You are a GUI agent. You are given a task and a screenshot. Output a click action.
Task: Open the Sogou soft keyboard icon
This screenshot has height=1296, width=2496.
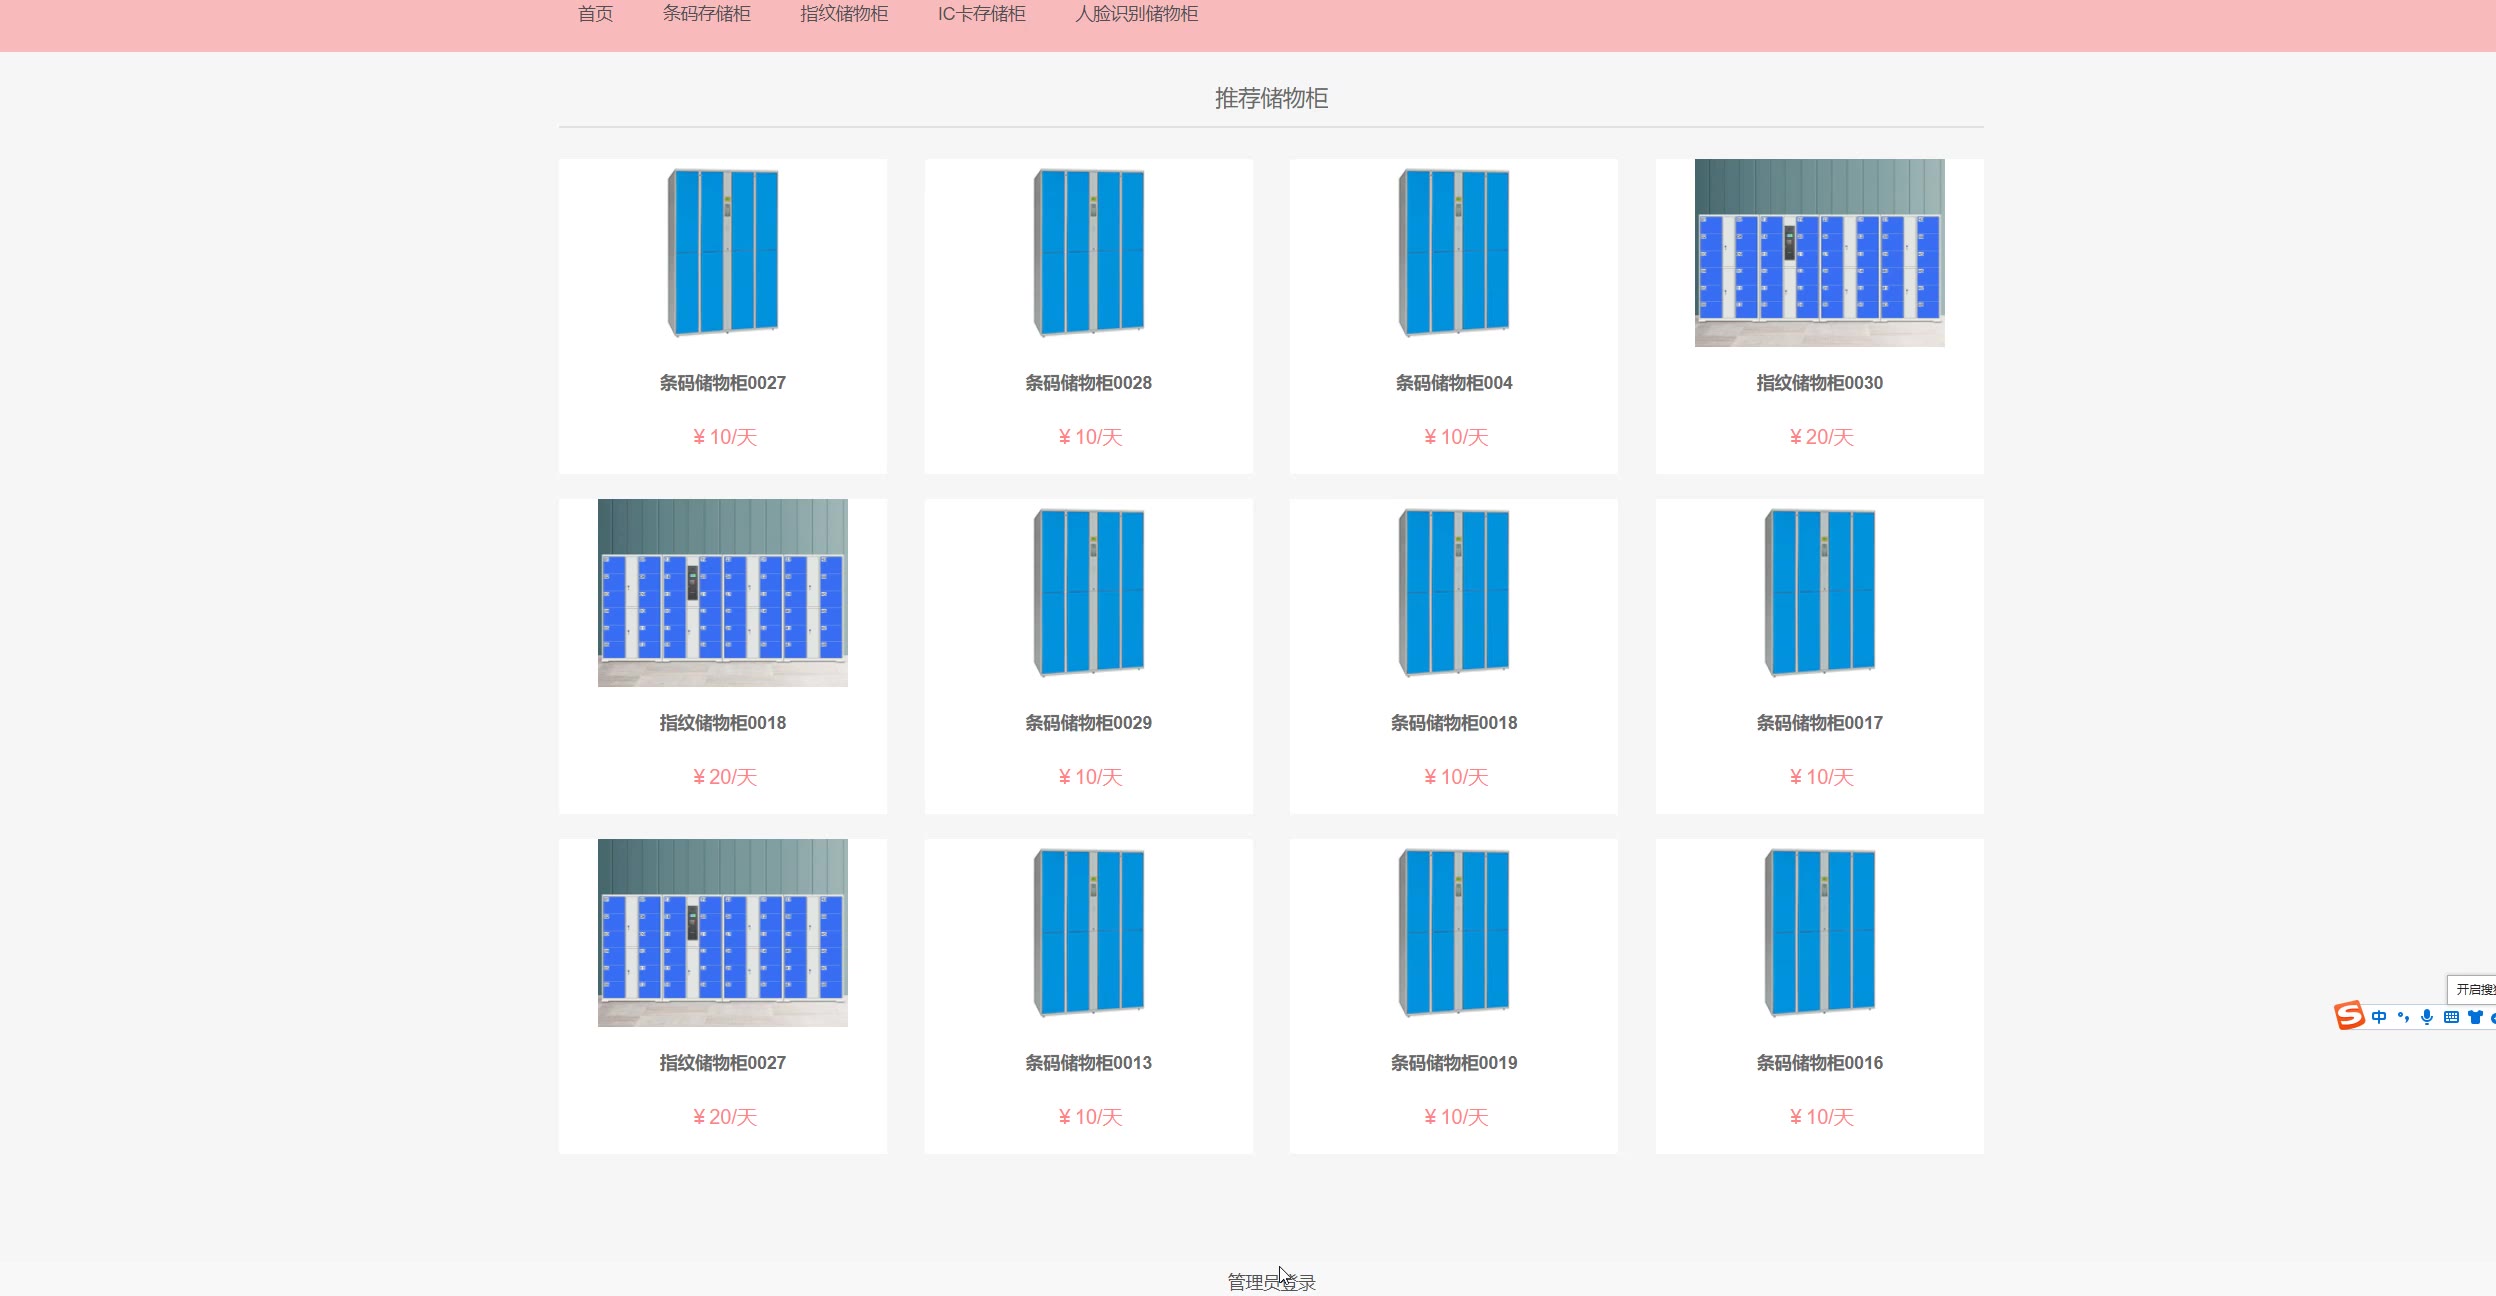2451,1017
